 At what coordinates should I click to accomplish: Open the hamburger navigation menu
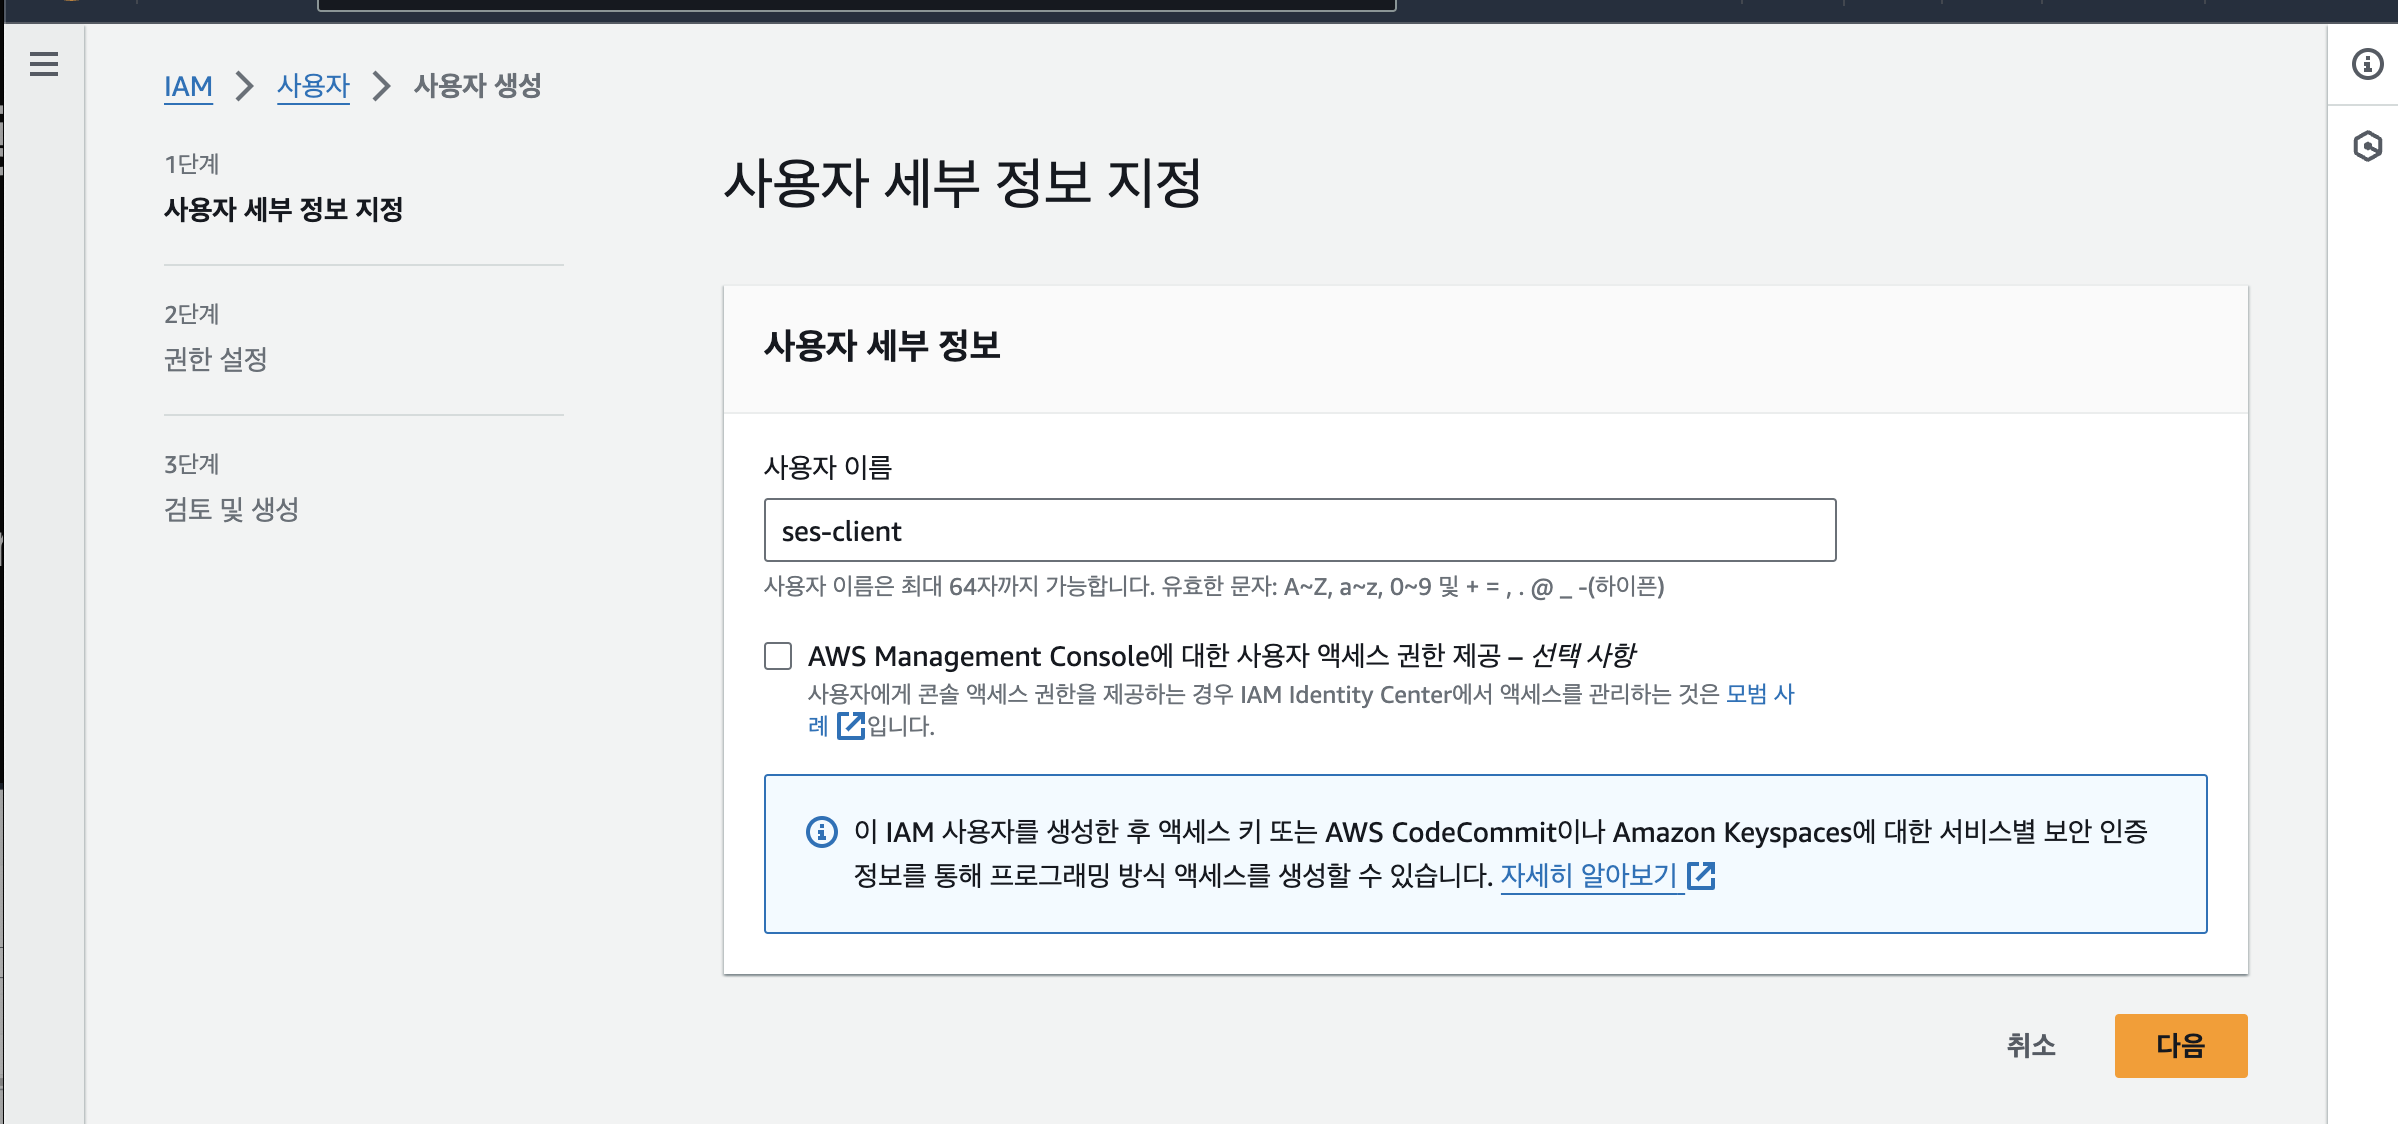44,64
